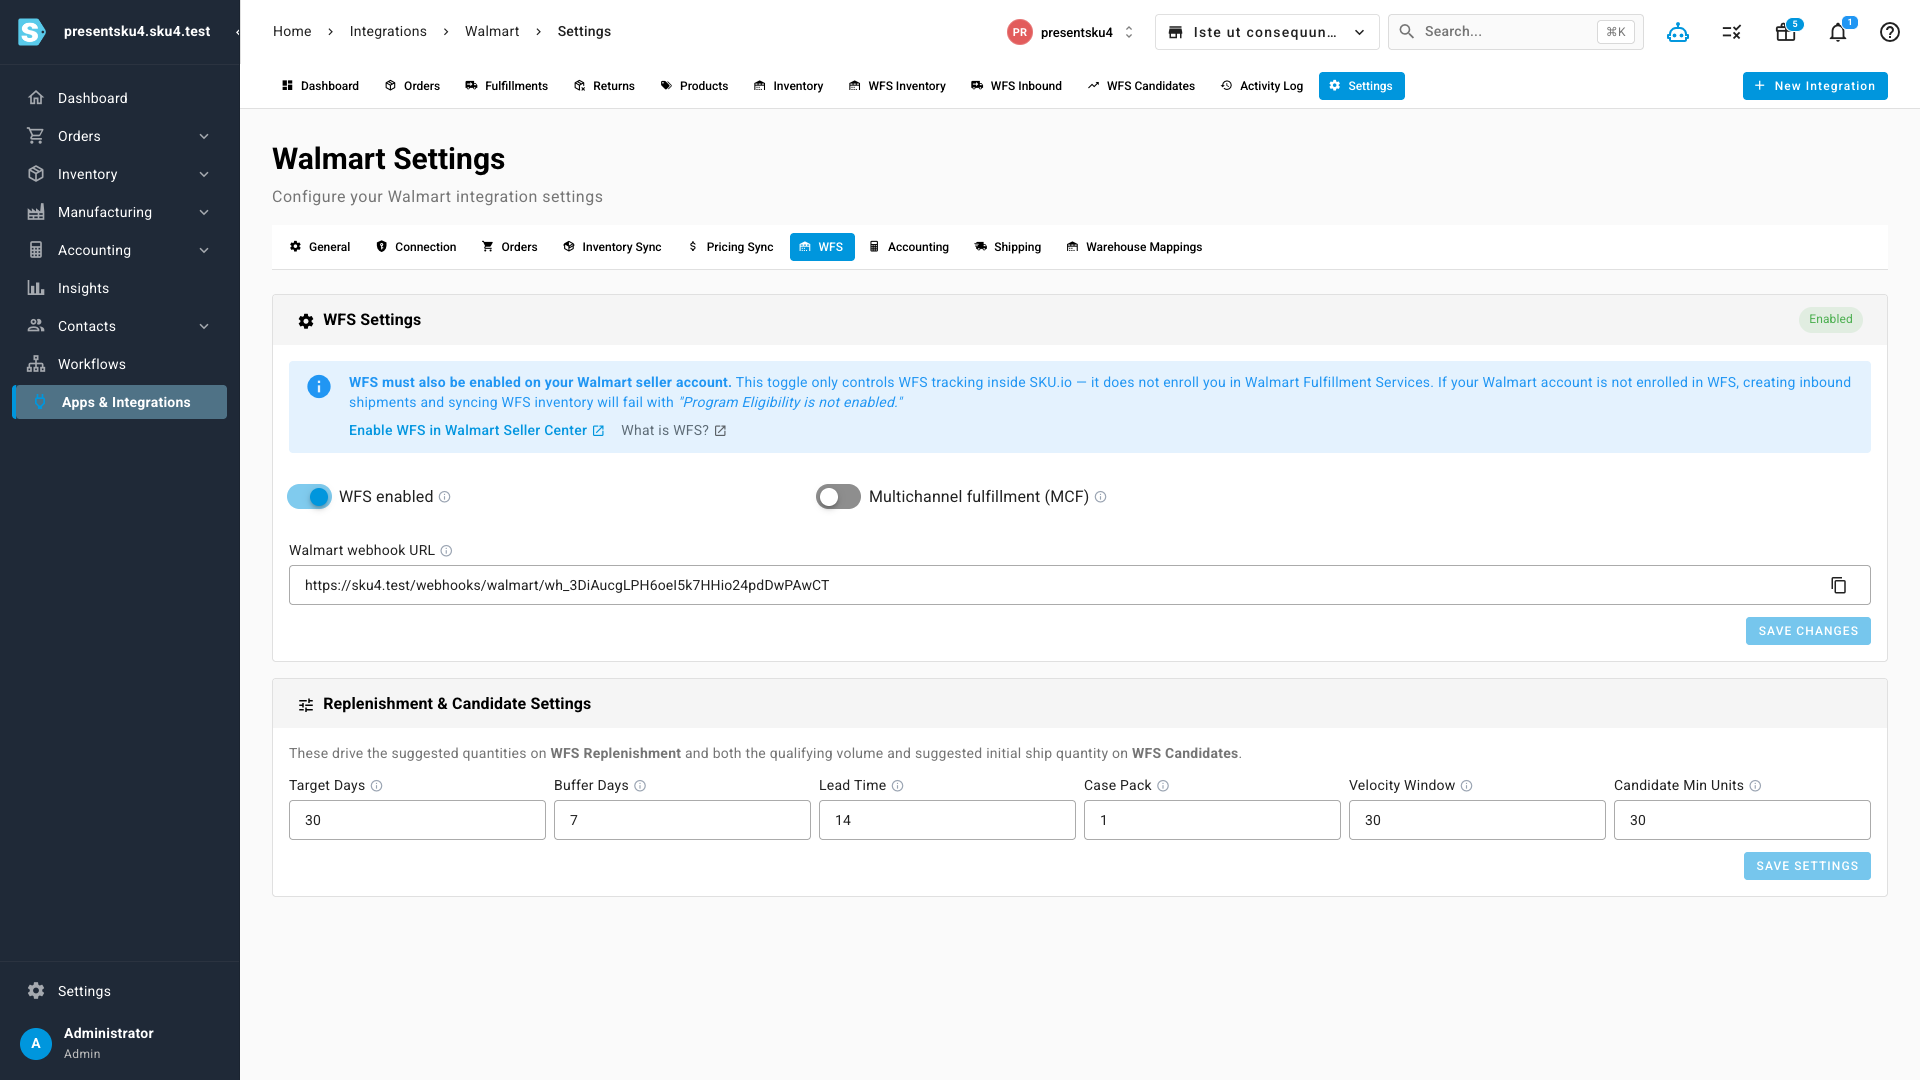The width and height of the screenshot is (1920, 1080).
Task: Click the SKU.io logo icon
Action: [32, 32]
